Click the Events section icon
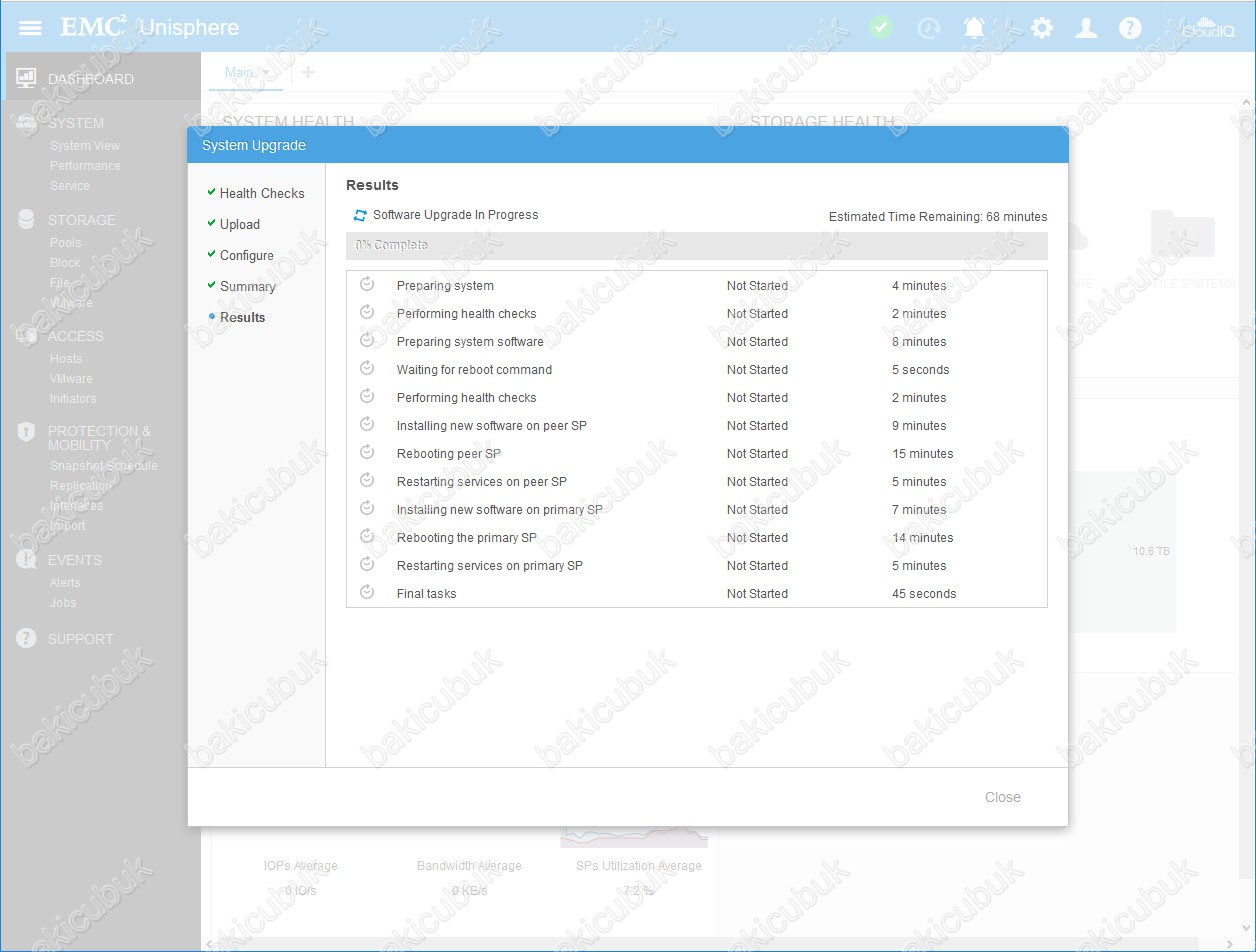Viewport: 1256px width, 952px height. pyautogui.click(x=27, y=560)
